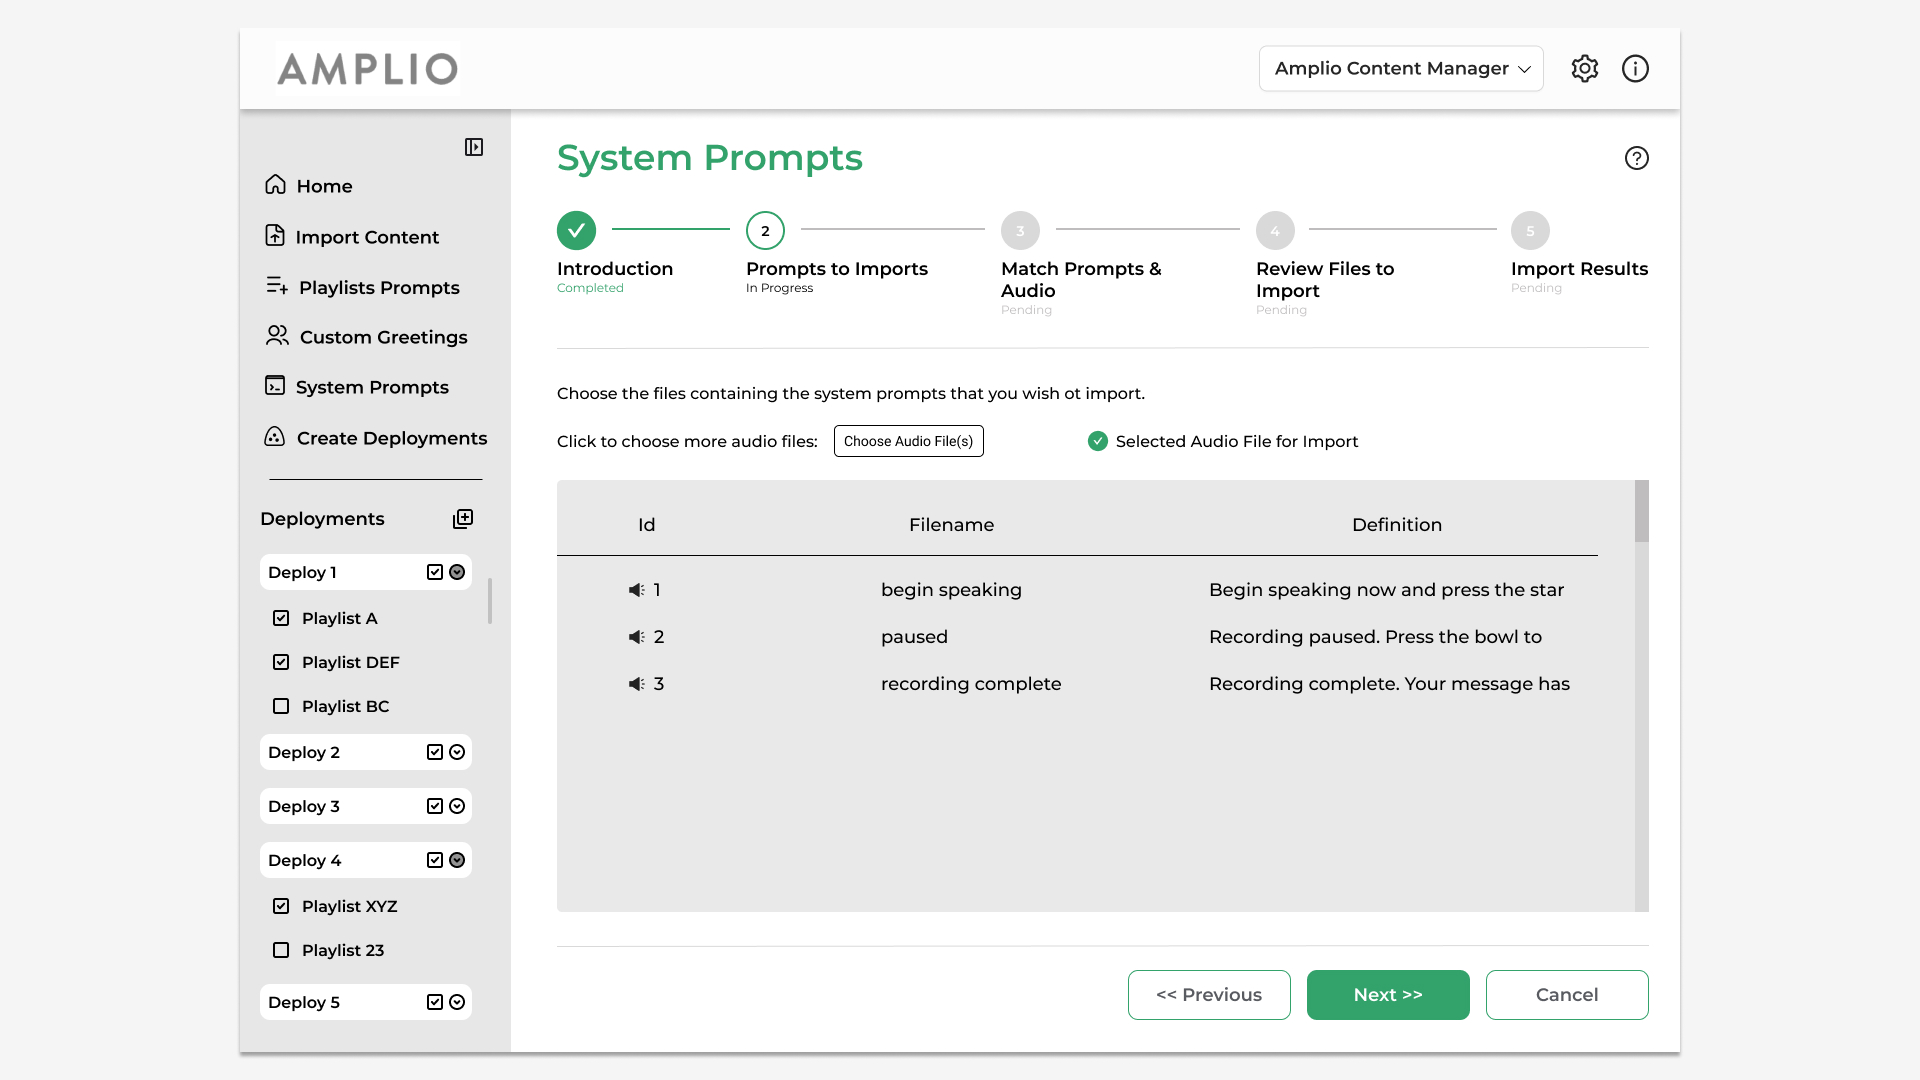Click 'Begin speaking now and press the star' definition
The image size is (1920, 1080).
click(1386, 590)
